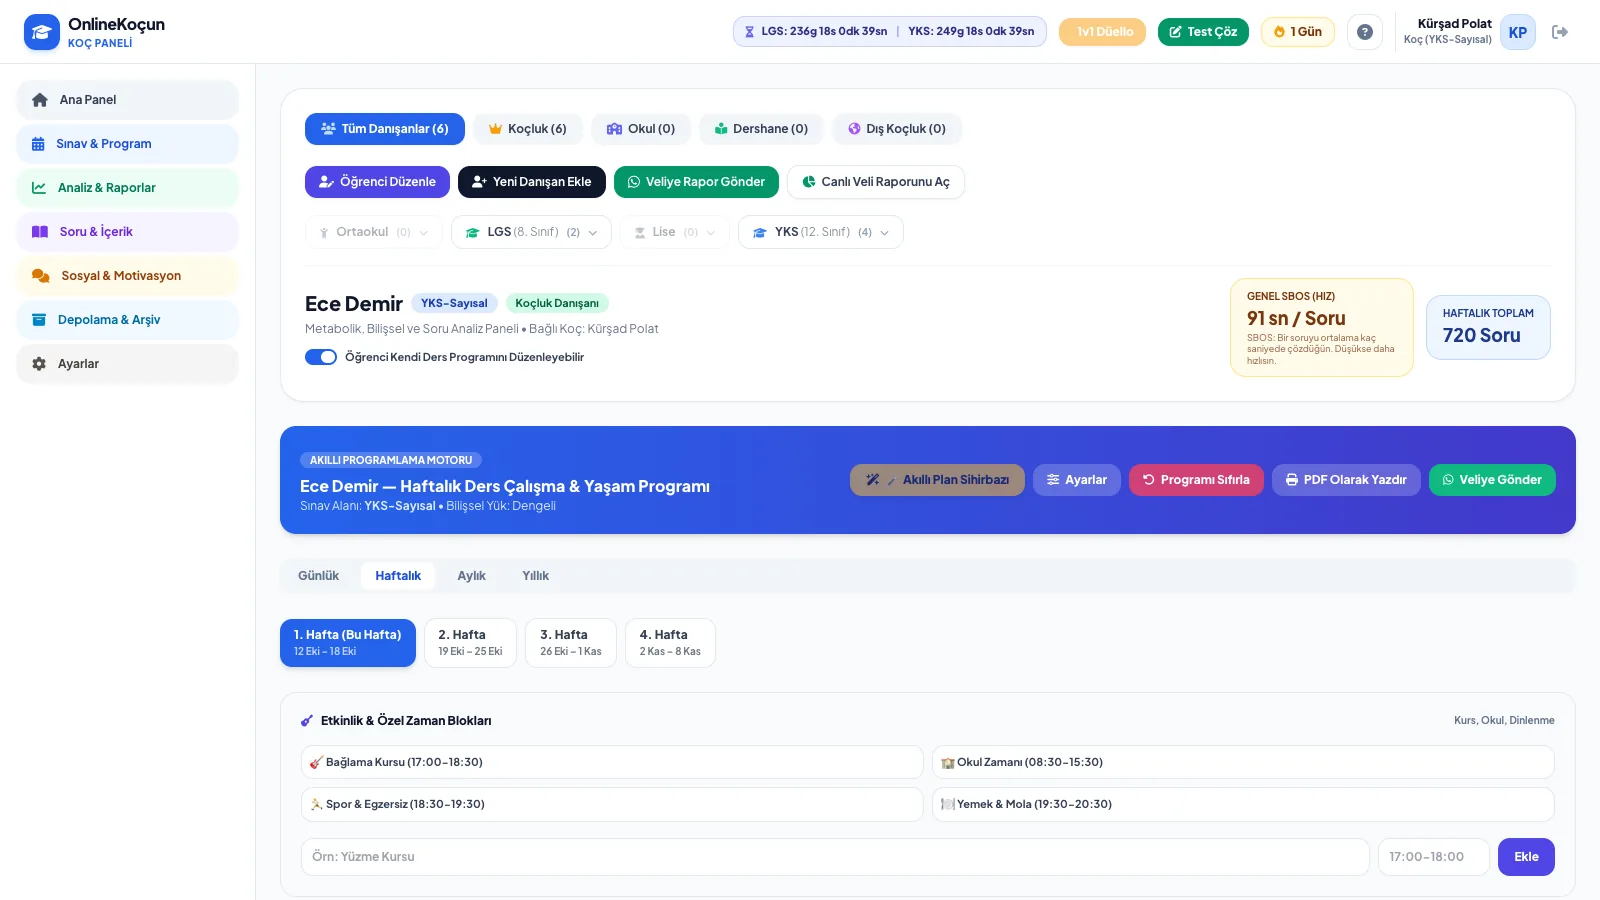Click the Ekle button
The image size is (1600, 900).
(x=1526, y=857)
